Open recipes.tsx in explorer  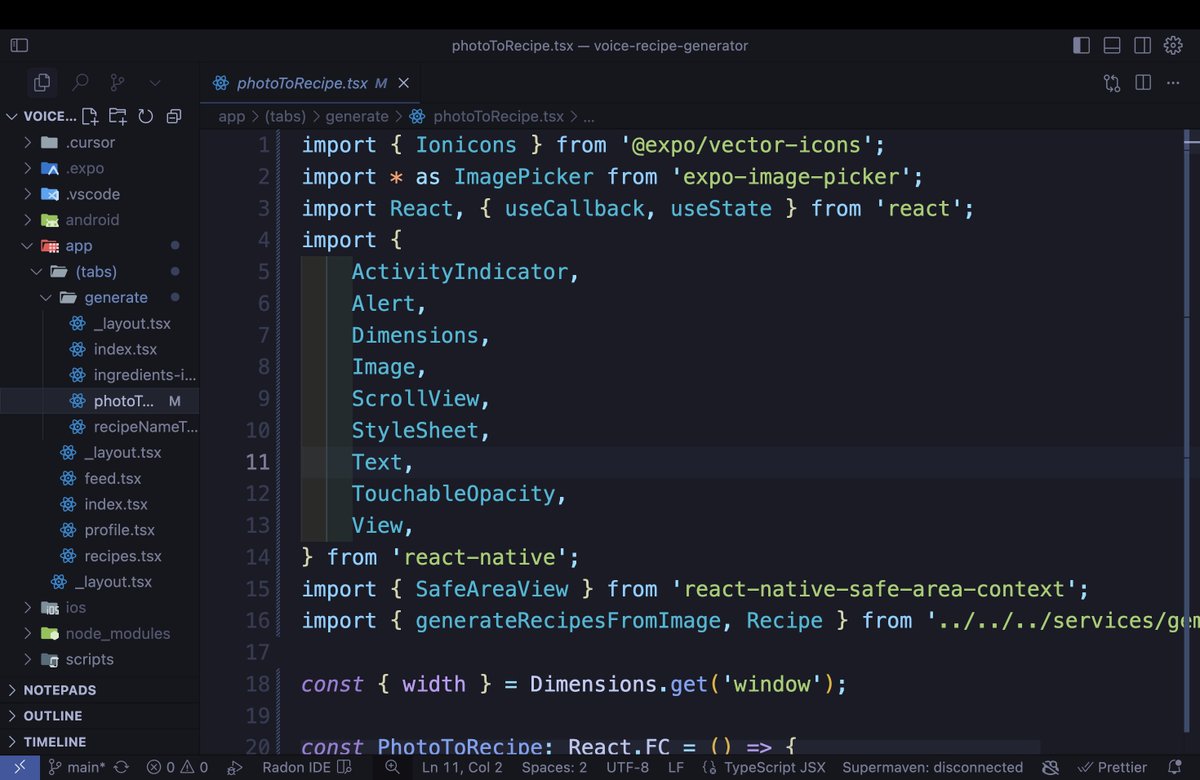pyautogui.click(x=100, y=556)
